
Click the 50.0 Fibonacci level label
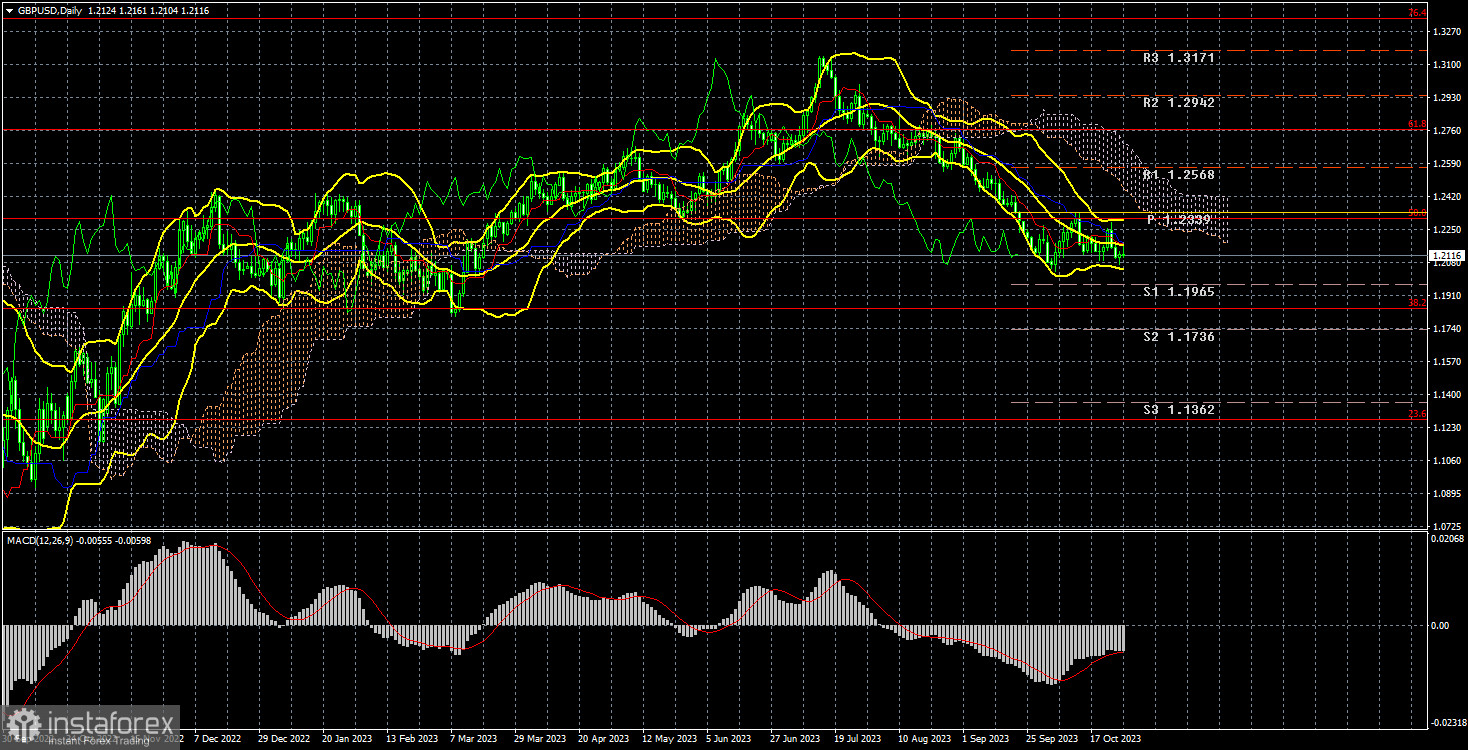coord(1417,213)
